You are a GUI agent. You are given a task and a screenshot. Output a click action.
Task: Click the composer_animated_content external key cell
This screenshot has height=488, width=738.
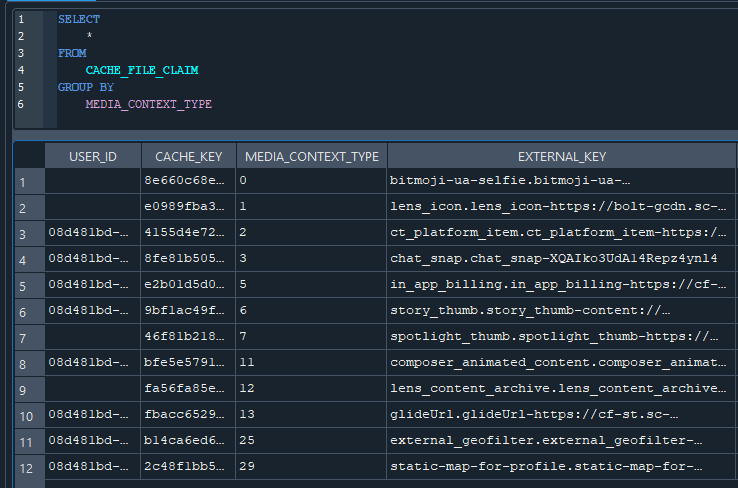(x=561, y=362)
